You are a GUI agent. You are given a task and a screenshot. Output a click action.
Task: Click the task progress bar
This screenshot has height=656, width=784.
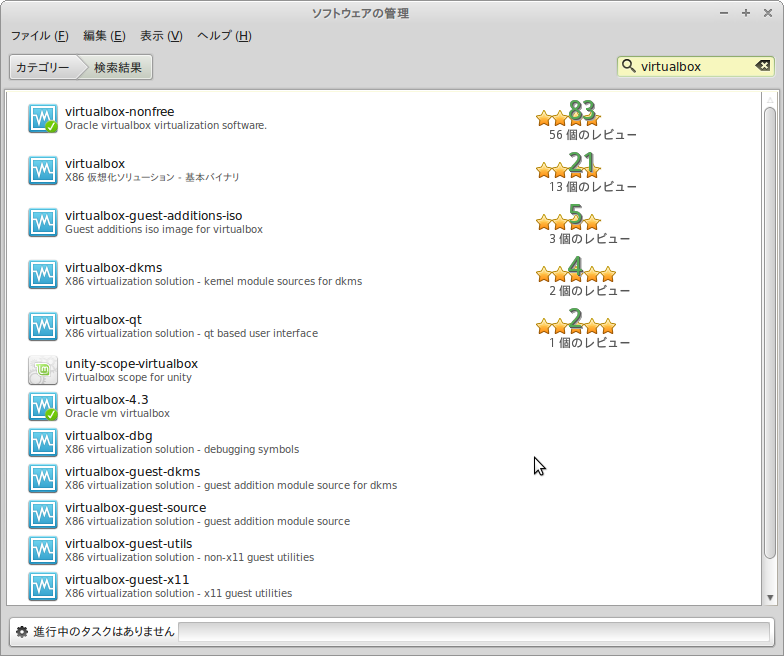(x=474, y=632)
